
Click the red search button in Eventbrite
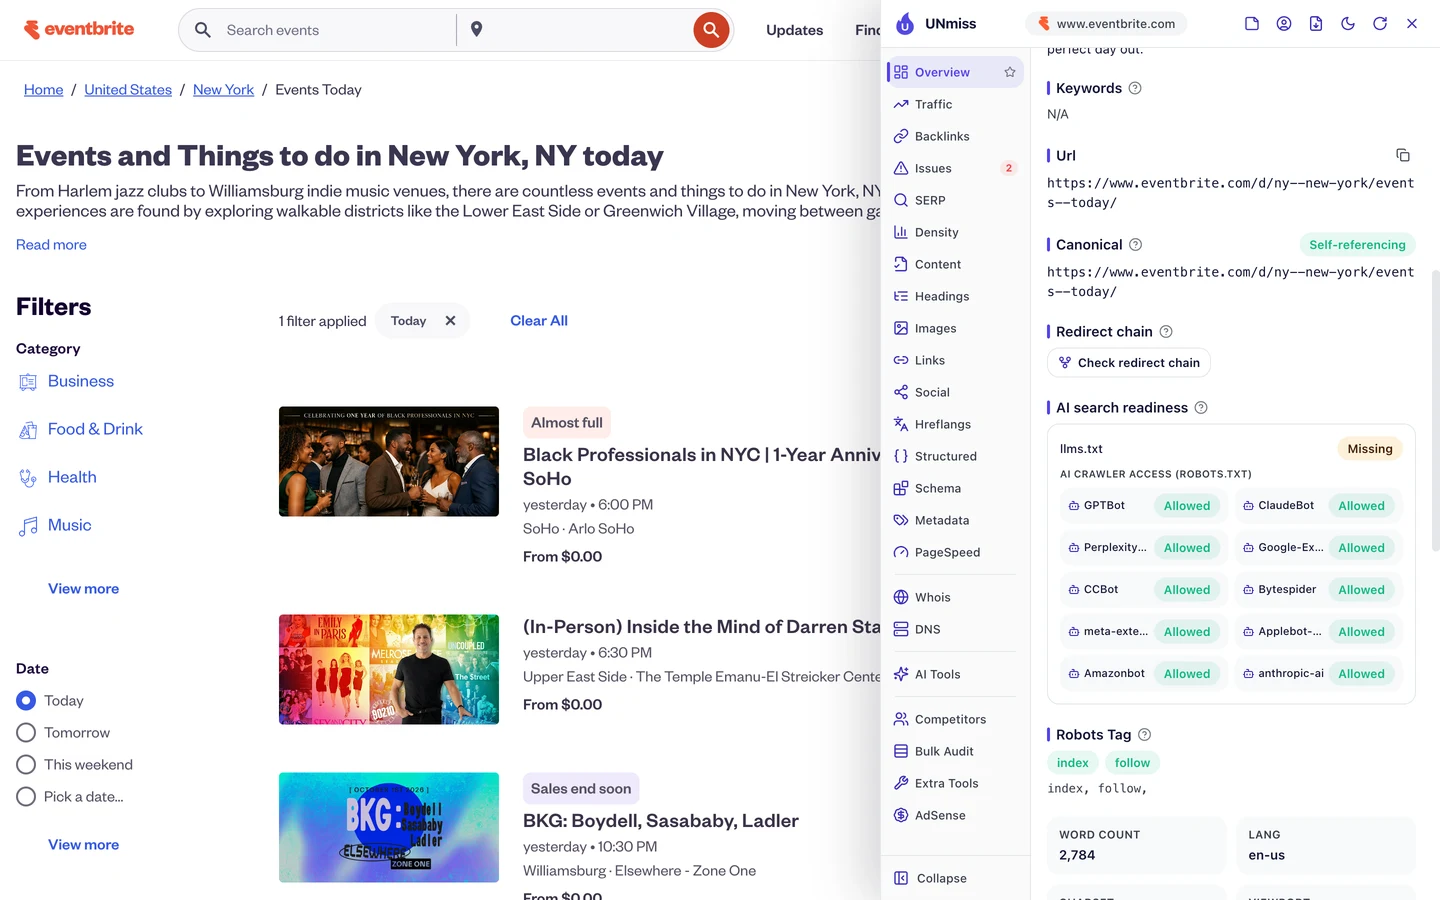click(x=711, y=30)
